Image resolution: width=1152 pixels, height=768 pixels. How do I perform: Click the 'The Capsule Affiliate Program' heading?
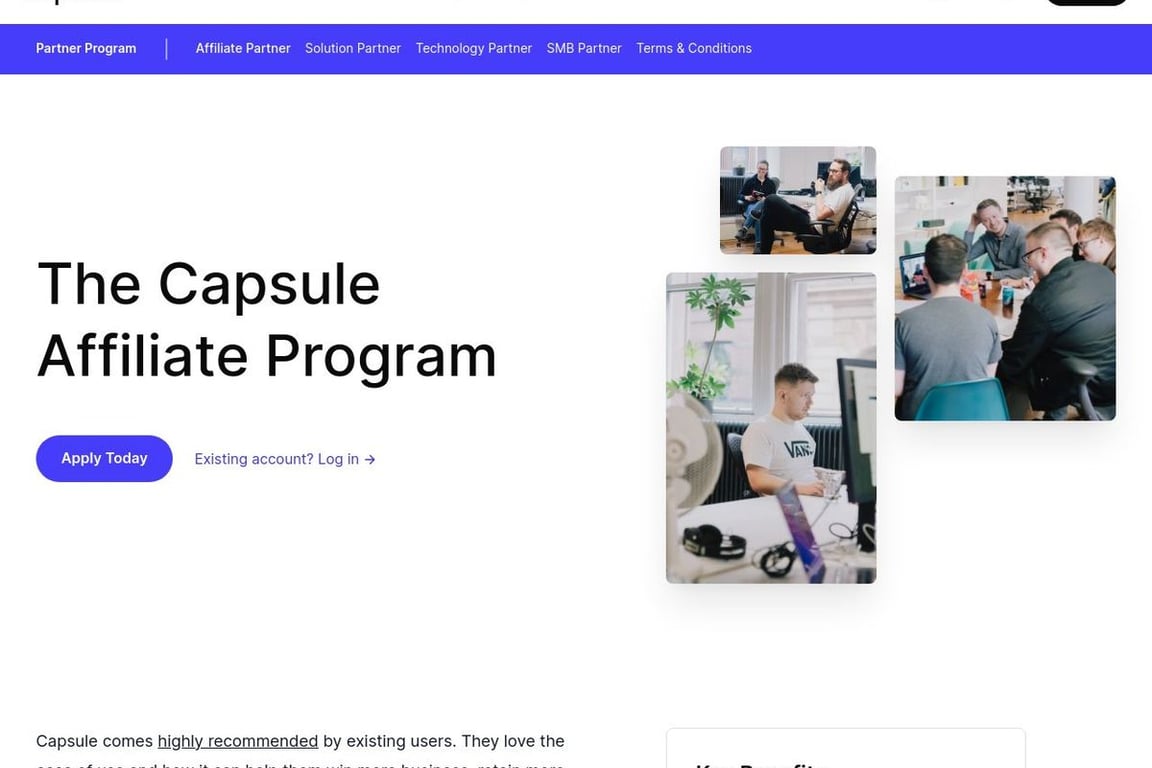pos(267,320)
